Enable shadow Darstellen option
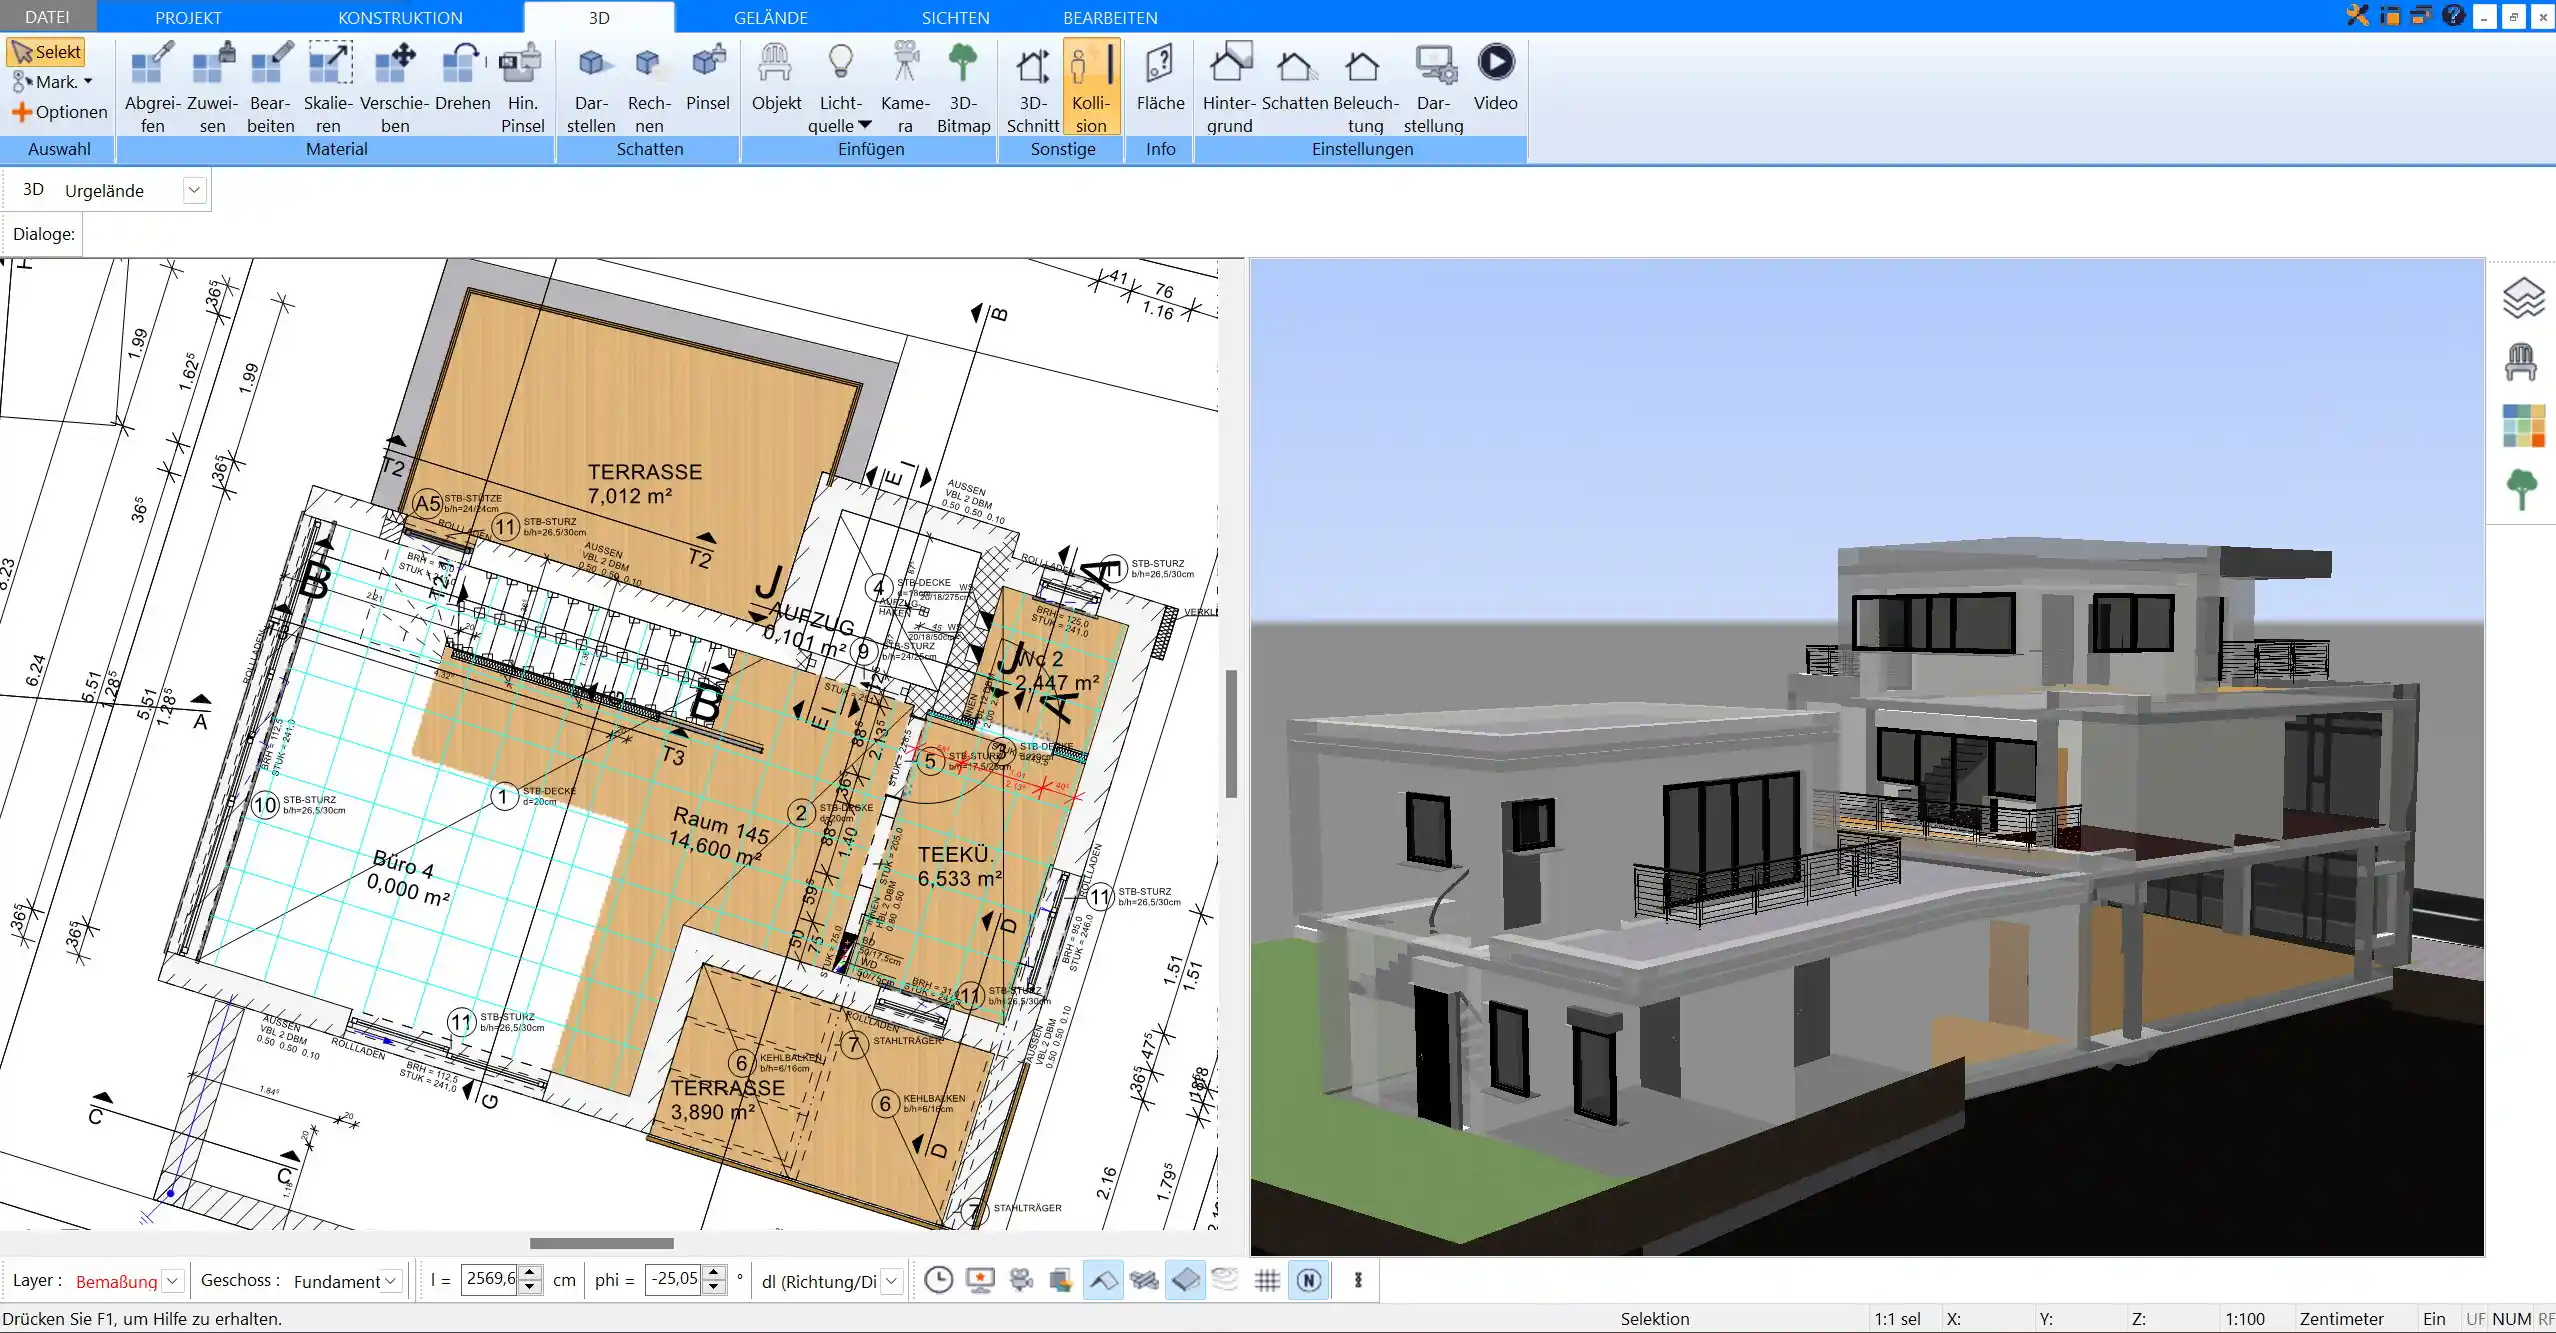Viewport: 2556px width, 1333px height. pos(591,88)
